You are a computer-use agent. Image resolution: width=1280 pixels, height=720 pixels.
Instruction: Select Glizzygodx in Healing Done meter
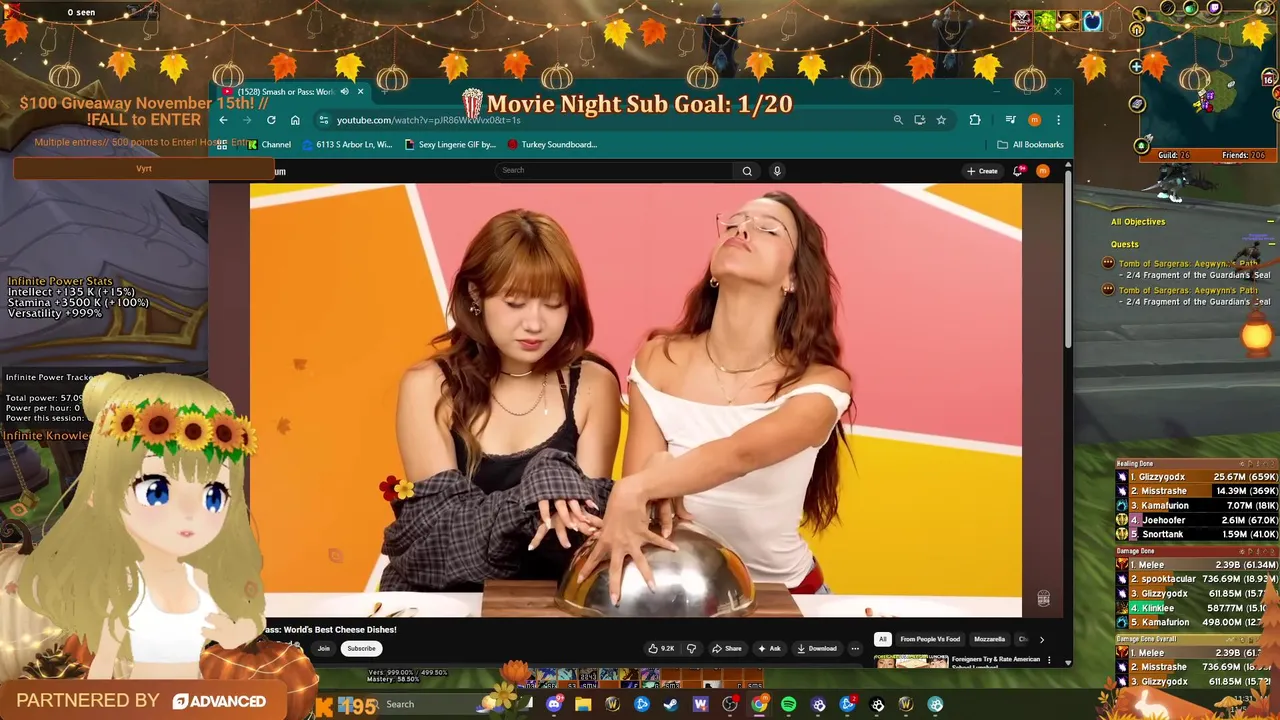1197,477
